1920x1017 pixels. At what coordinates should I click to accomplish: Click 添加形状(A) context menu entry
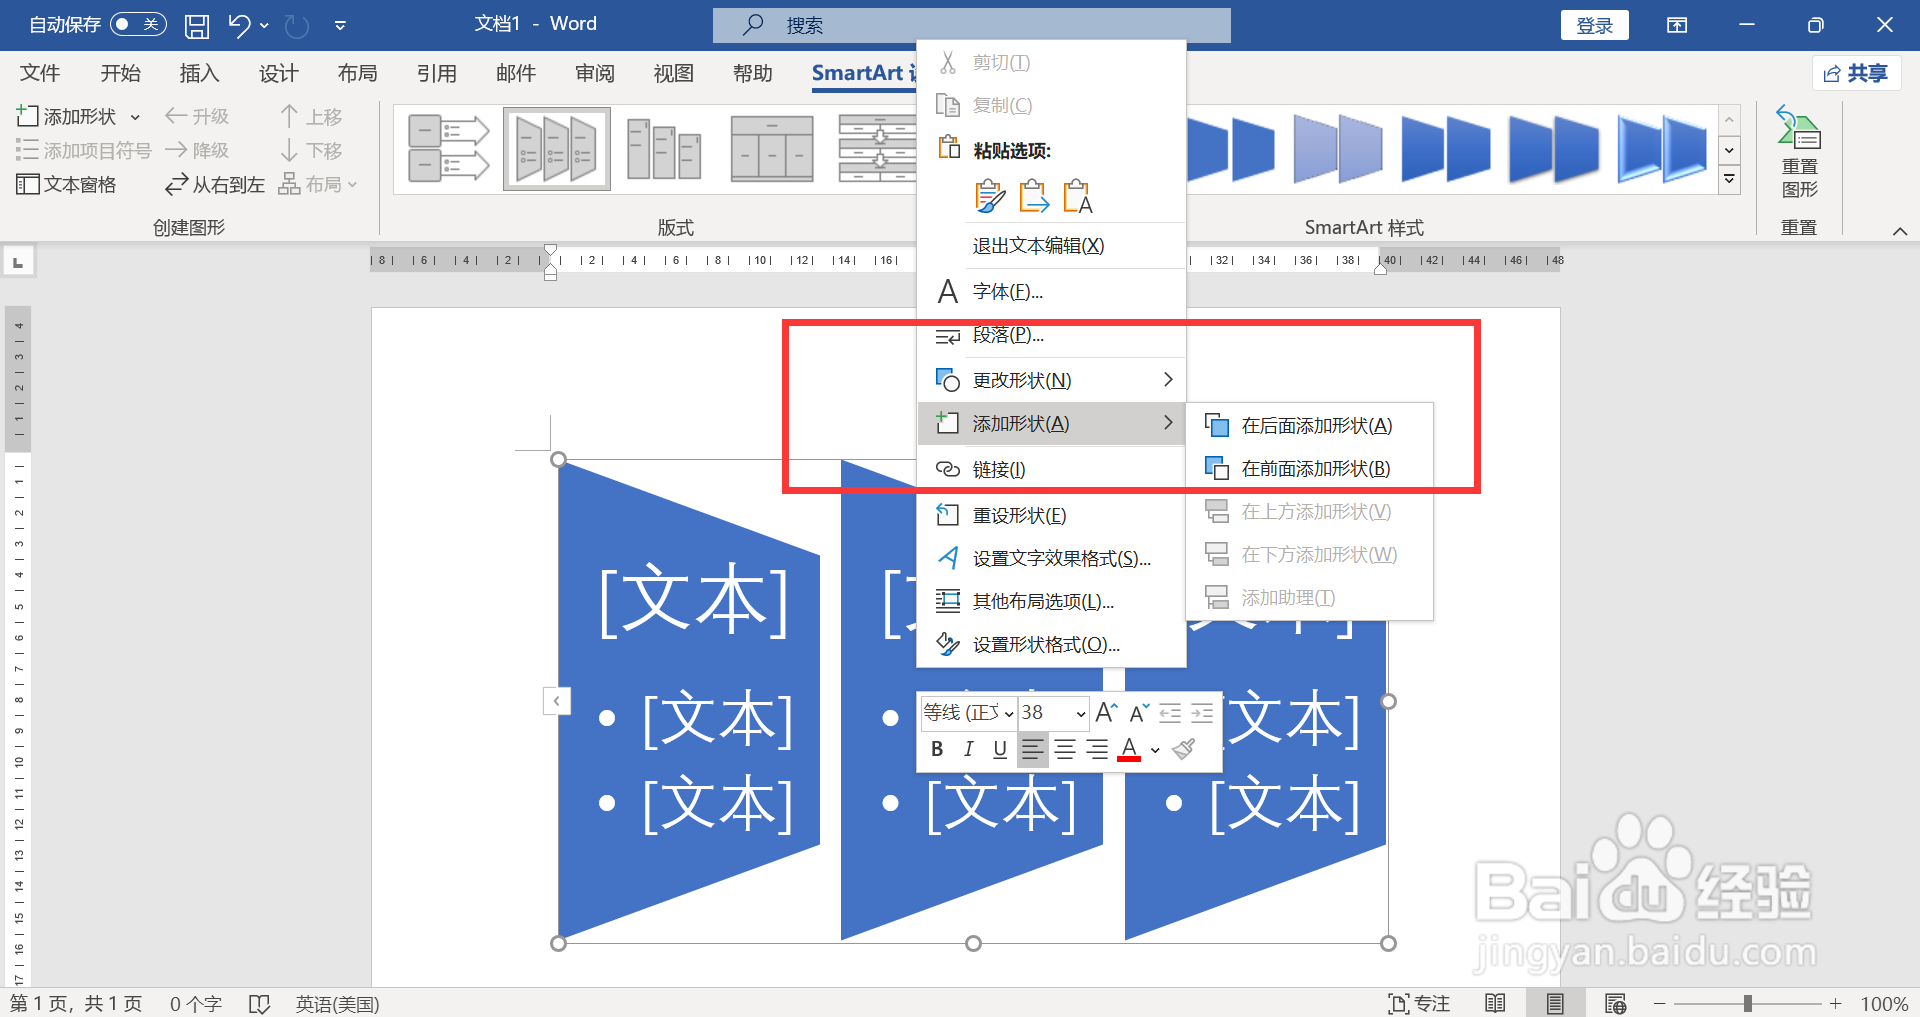[x=1051, y=424]
